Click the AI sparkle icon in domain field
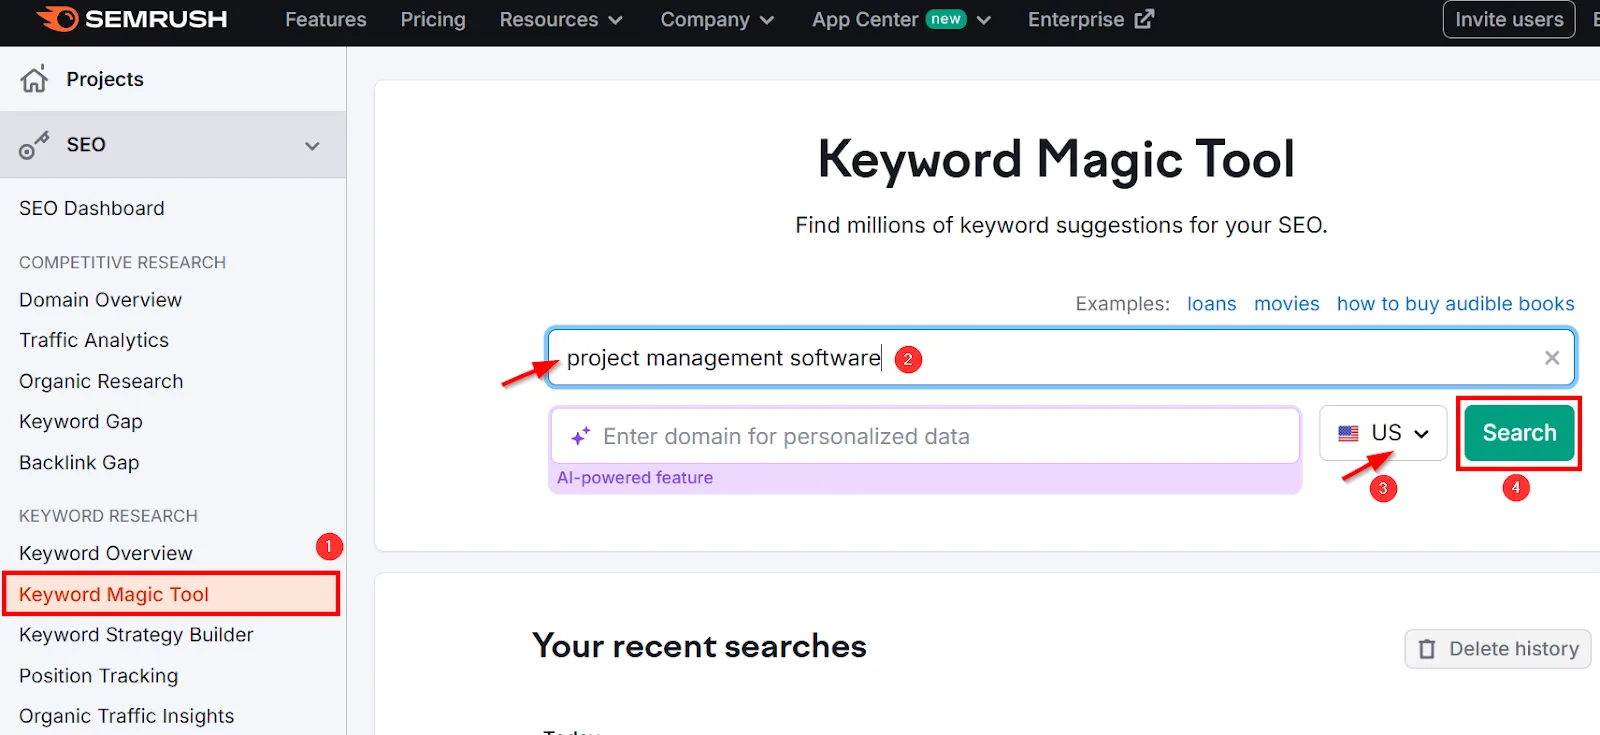This screenshot has width=1600, height=735. click(x=580, y=436)
